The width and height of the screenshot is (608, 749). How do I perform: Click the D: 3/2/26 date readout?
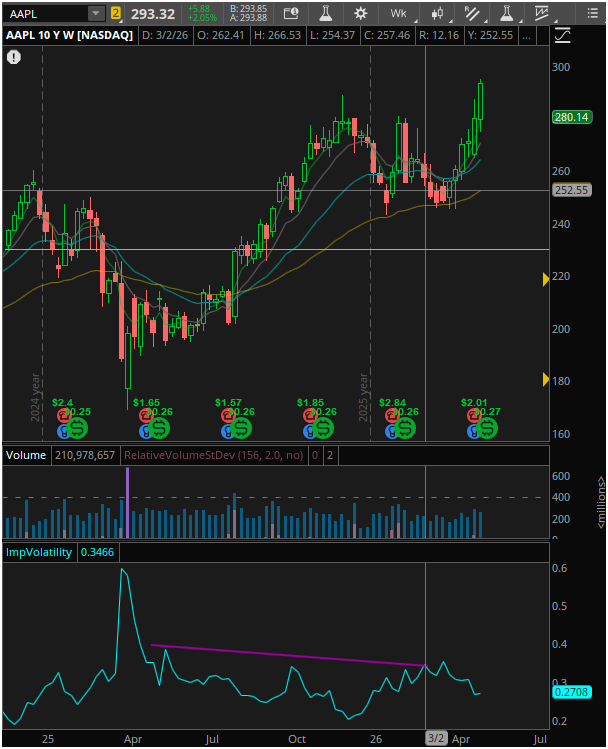click(165, 35)
